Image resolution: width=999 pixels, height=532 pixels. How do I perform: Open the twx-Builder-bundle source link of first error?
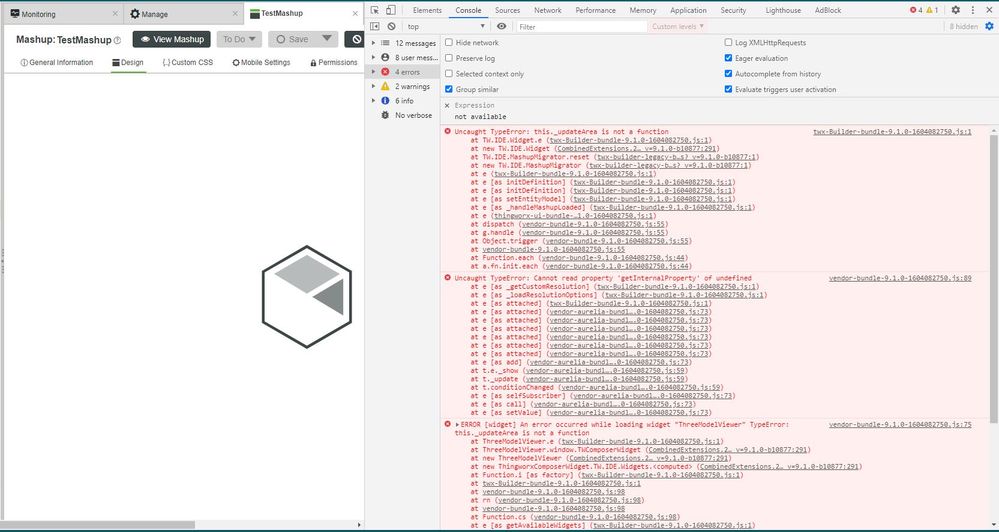pos(892,131)
